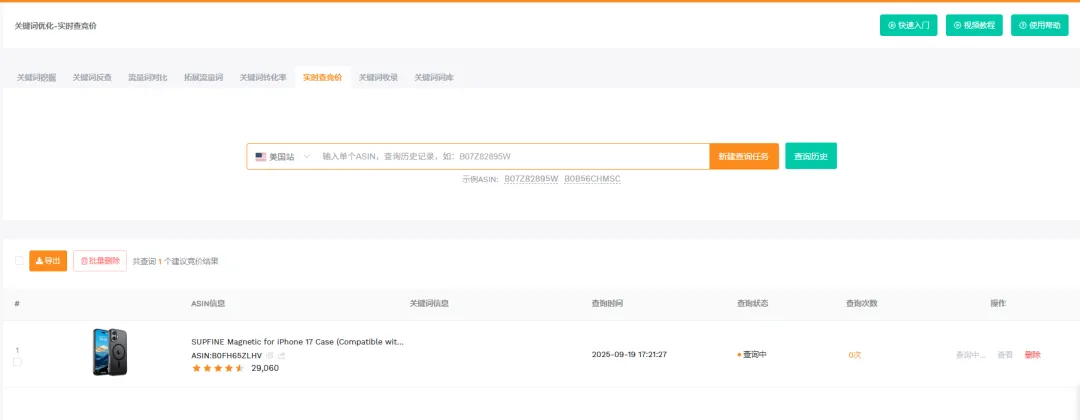Image resolution: width=1080 pixels, height=420 pixels.
Task: Tick the checkbox for row 1
Action: click(x=17, y=361)
